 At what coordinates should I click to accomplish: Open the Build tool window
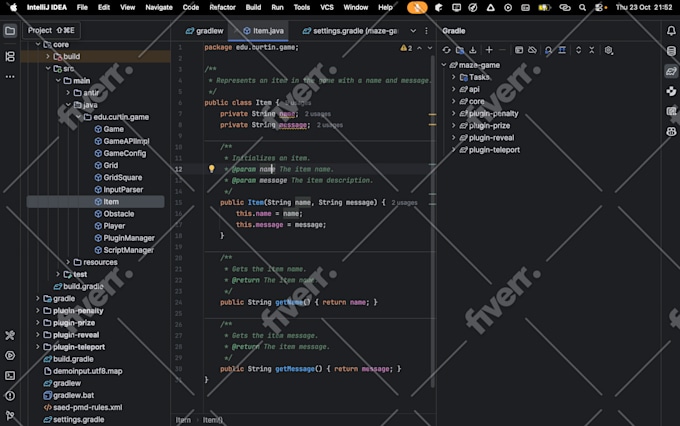(x=10, y=335)
